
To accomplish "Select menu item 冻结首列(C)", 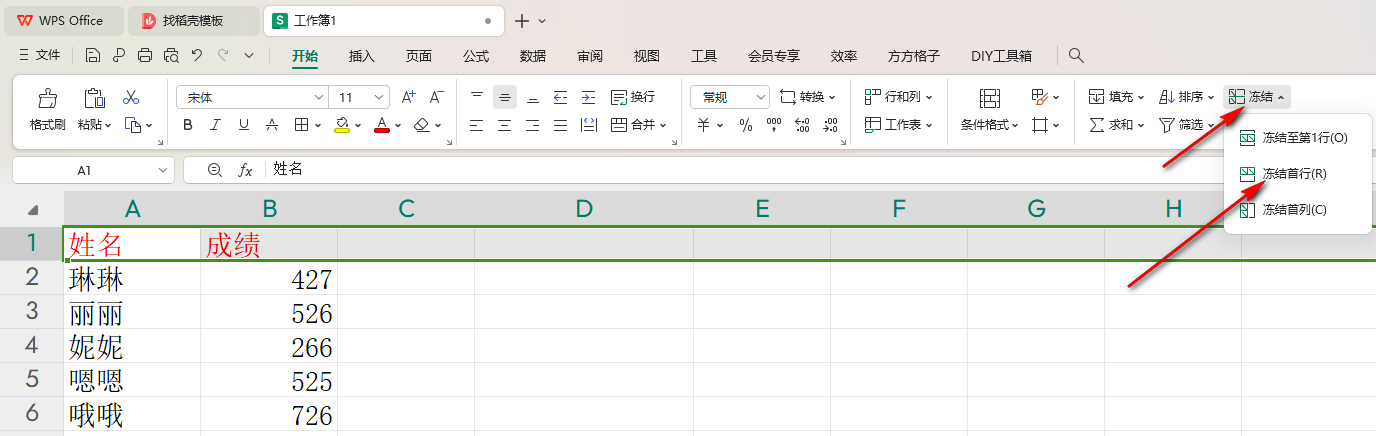I will pos(1297,210).
